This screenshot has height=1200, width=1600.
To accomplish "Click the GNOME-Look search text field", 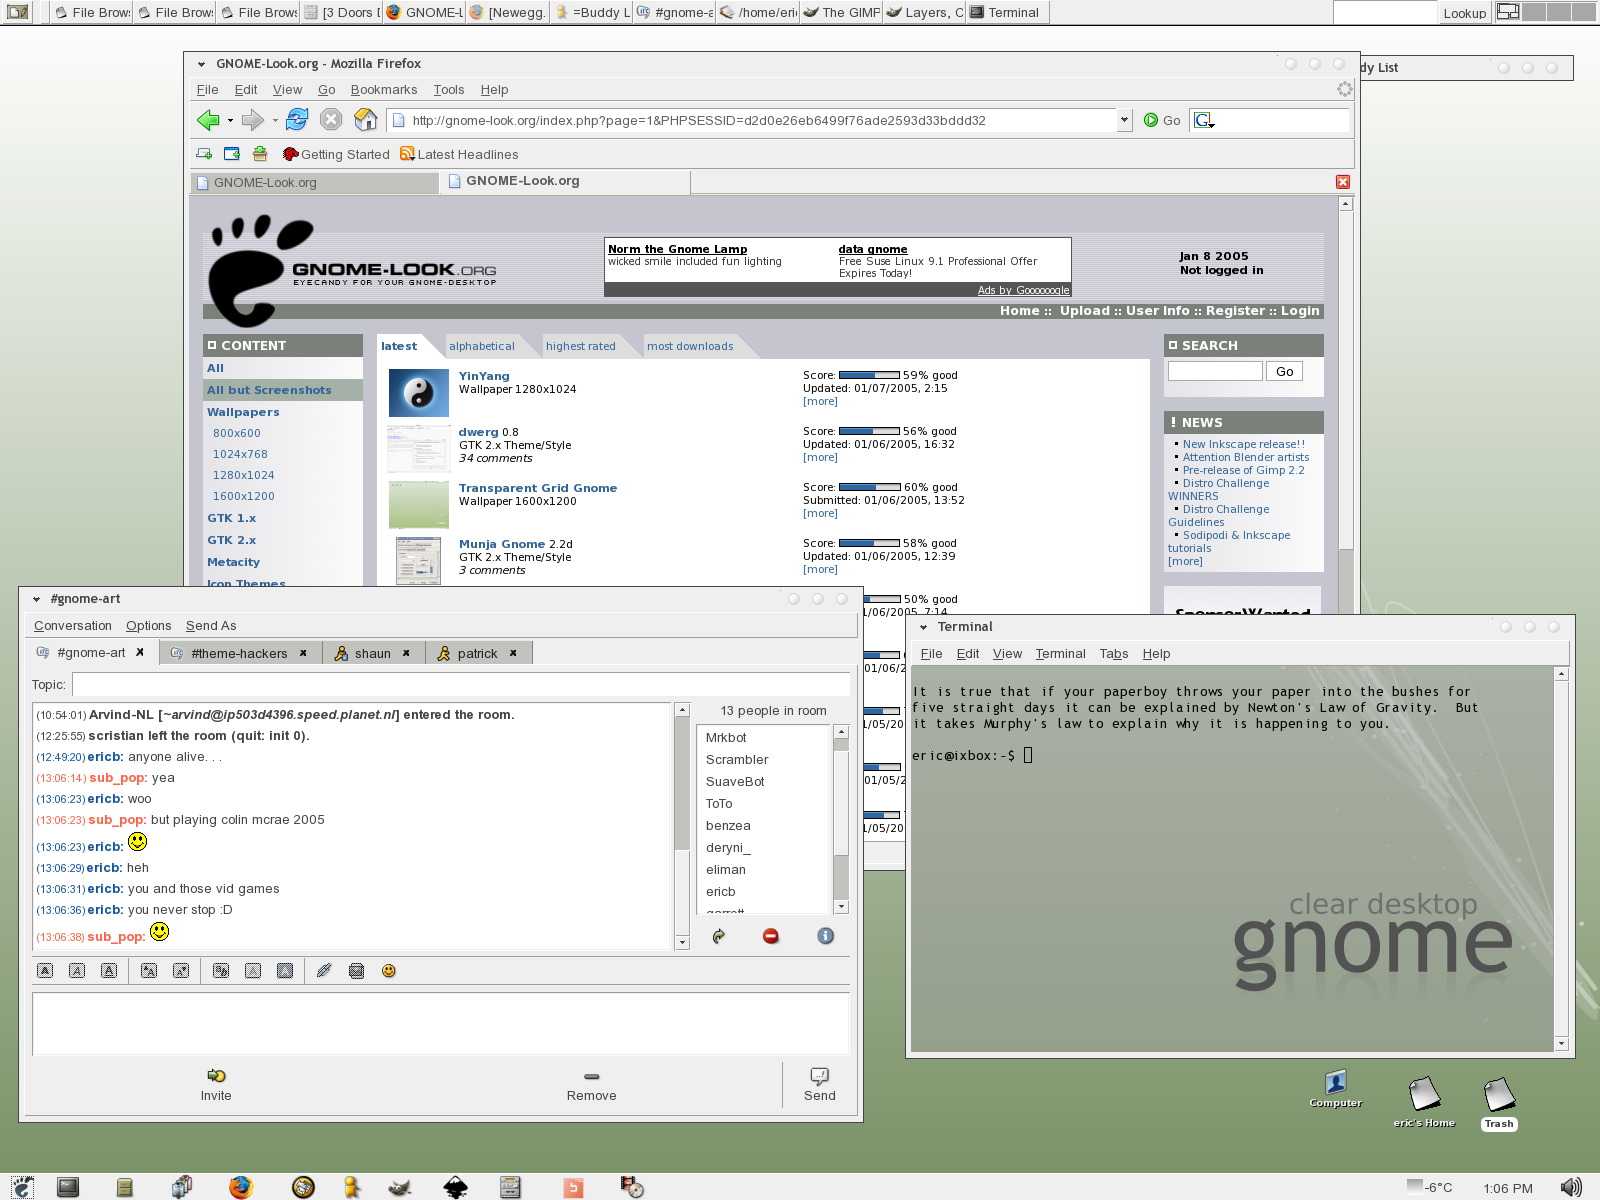I will (x=1215, y=371).
